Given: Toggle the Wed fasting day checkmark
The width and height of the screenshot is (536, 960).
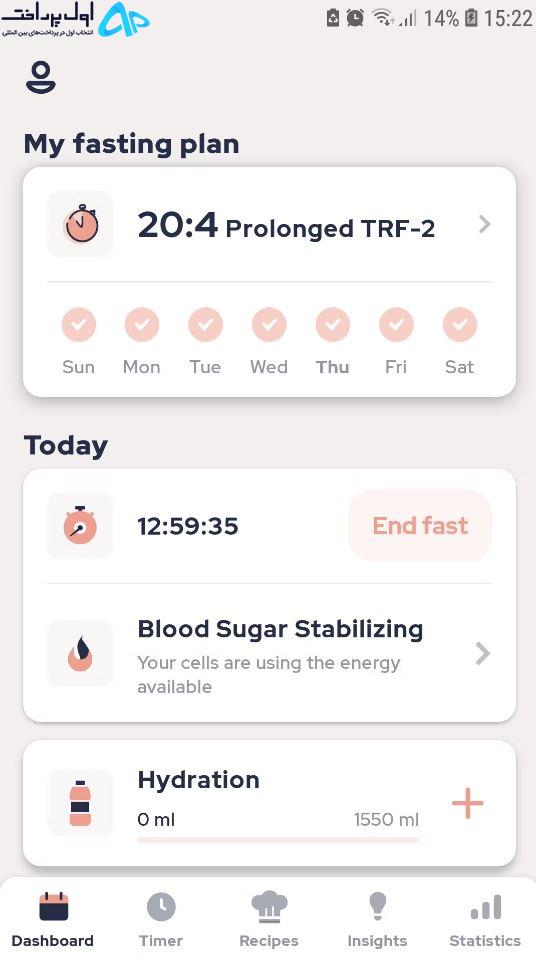Looking at the screenshot, I should click(269, 324).
